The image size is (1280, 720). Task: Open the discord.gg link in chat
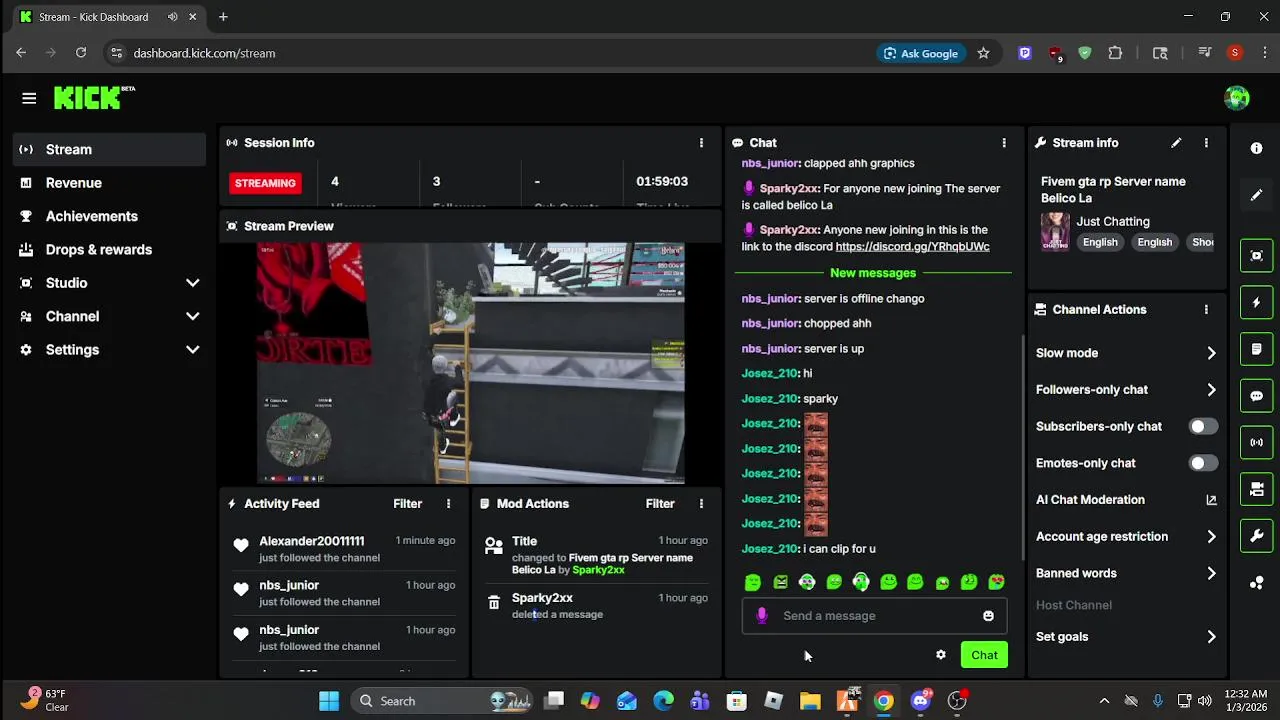pos(912,247)
